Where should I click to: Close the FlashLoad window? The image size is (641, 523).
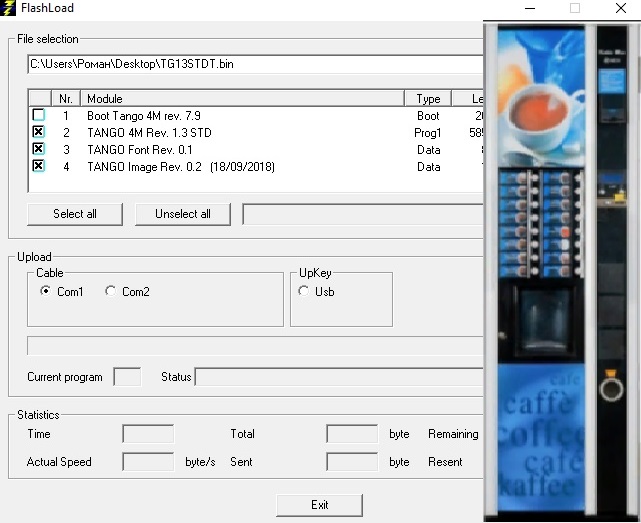tap(621, 8)
